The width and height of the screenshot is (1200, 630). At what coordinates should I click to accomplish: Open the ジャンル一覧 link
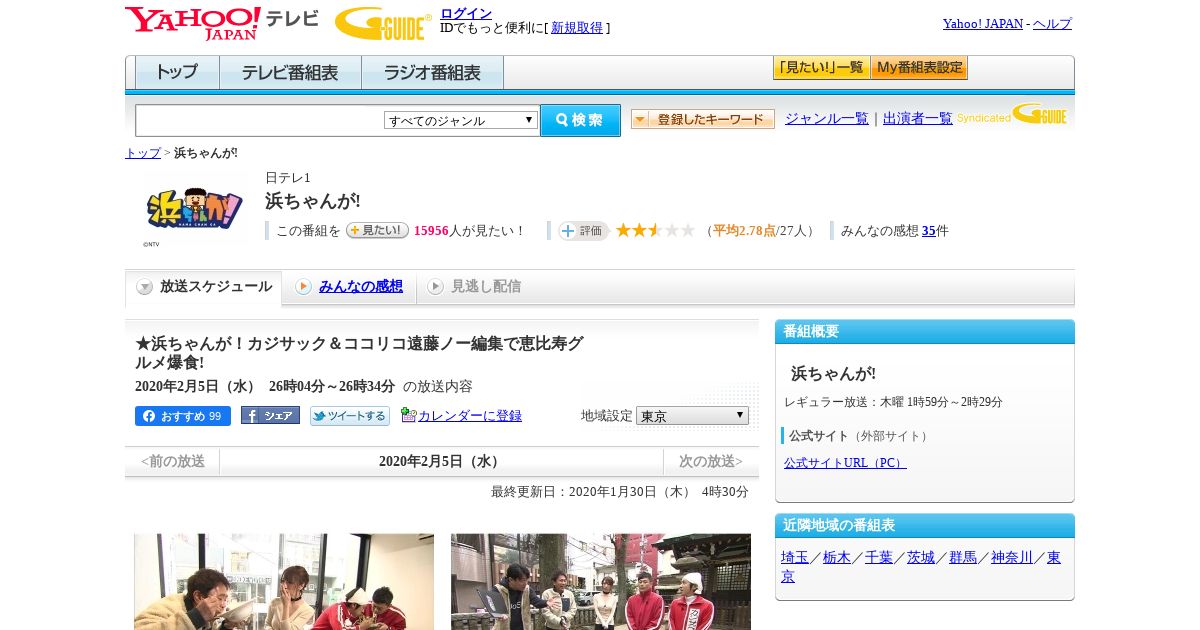click(x=827, y=119)
